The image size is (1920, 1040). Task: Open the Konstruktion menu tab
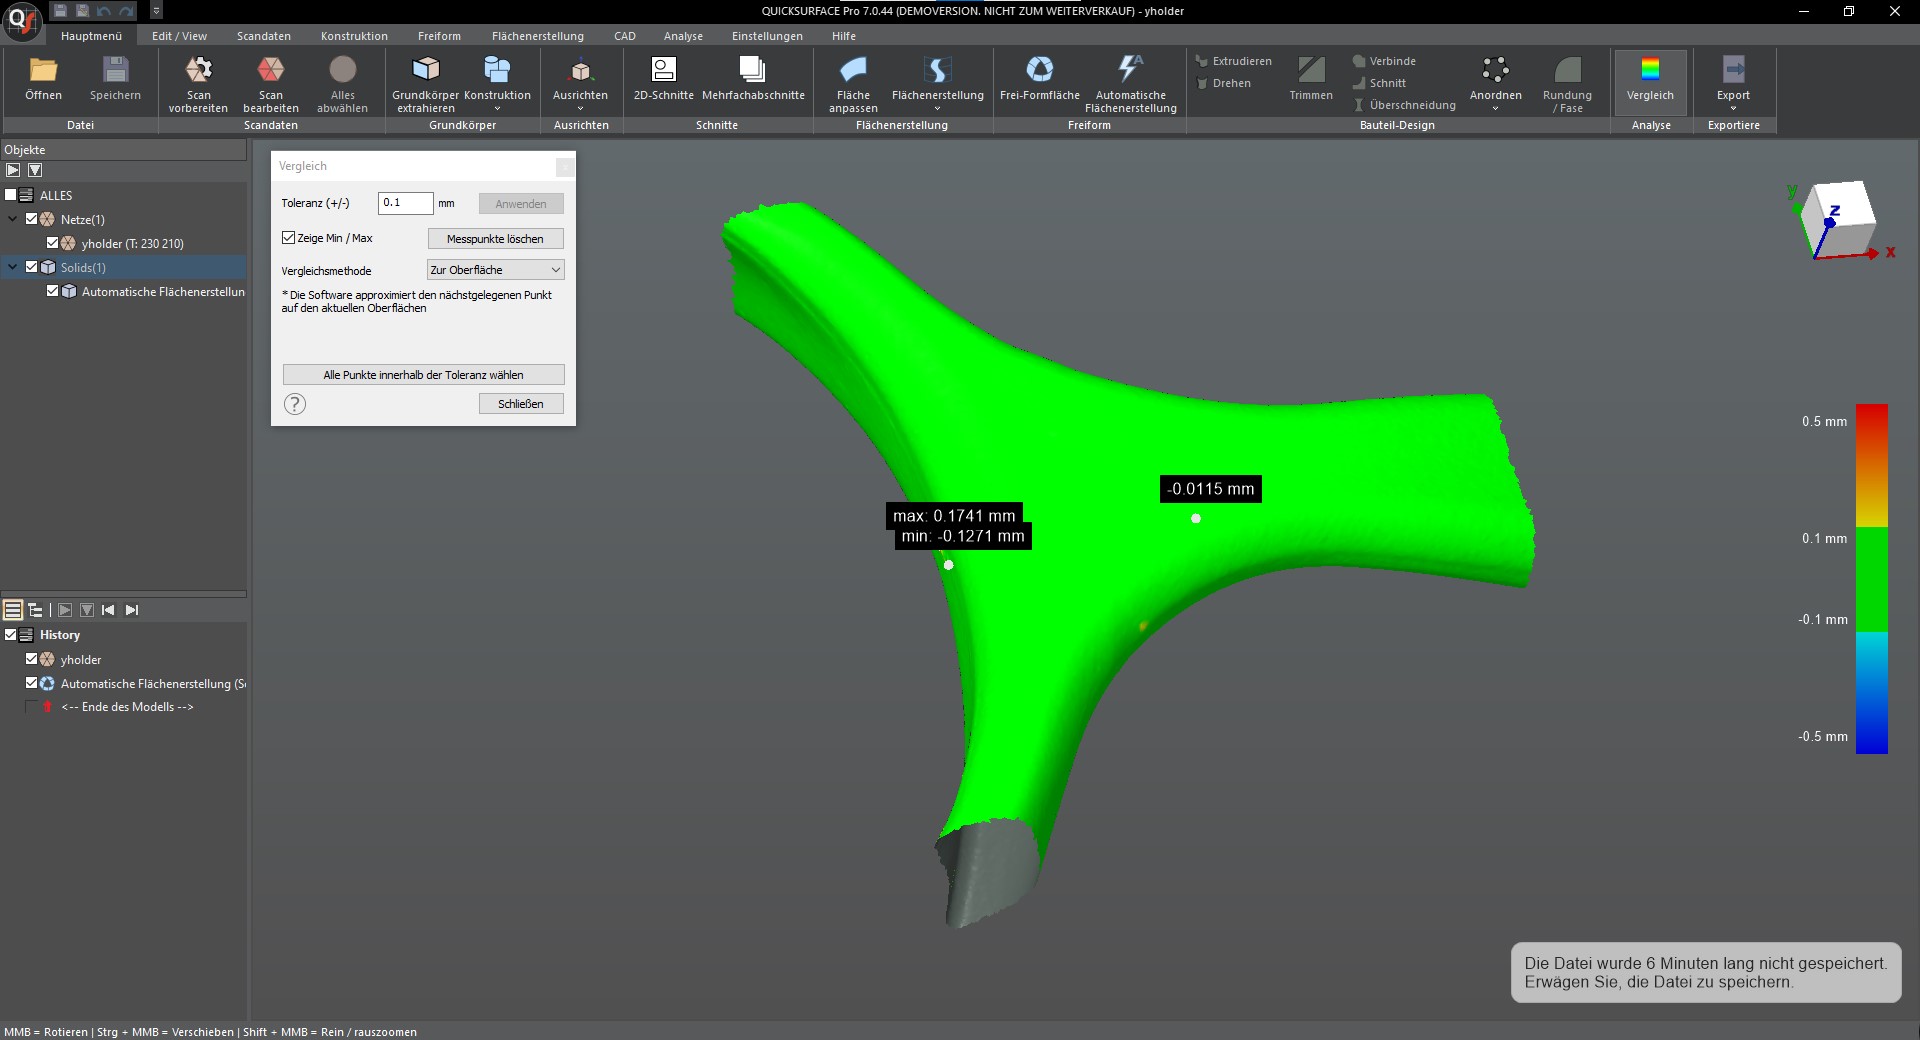pos(354,36)
